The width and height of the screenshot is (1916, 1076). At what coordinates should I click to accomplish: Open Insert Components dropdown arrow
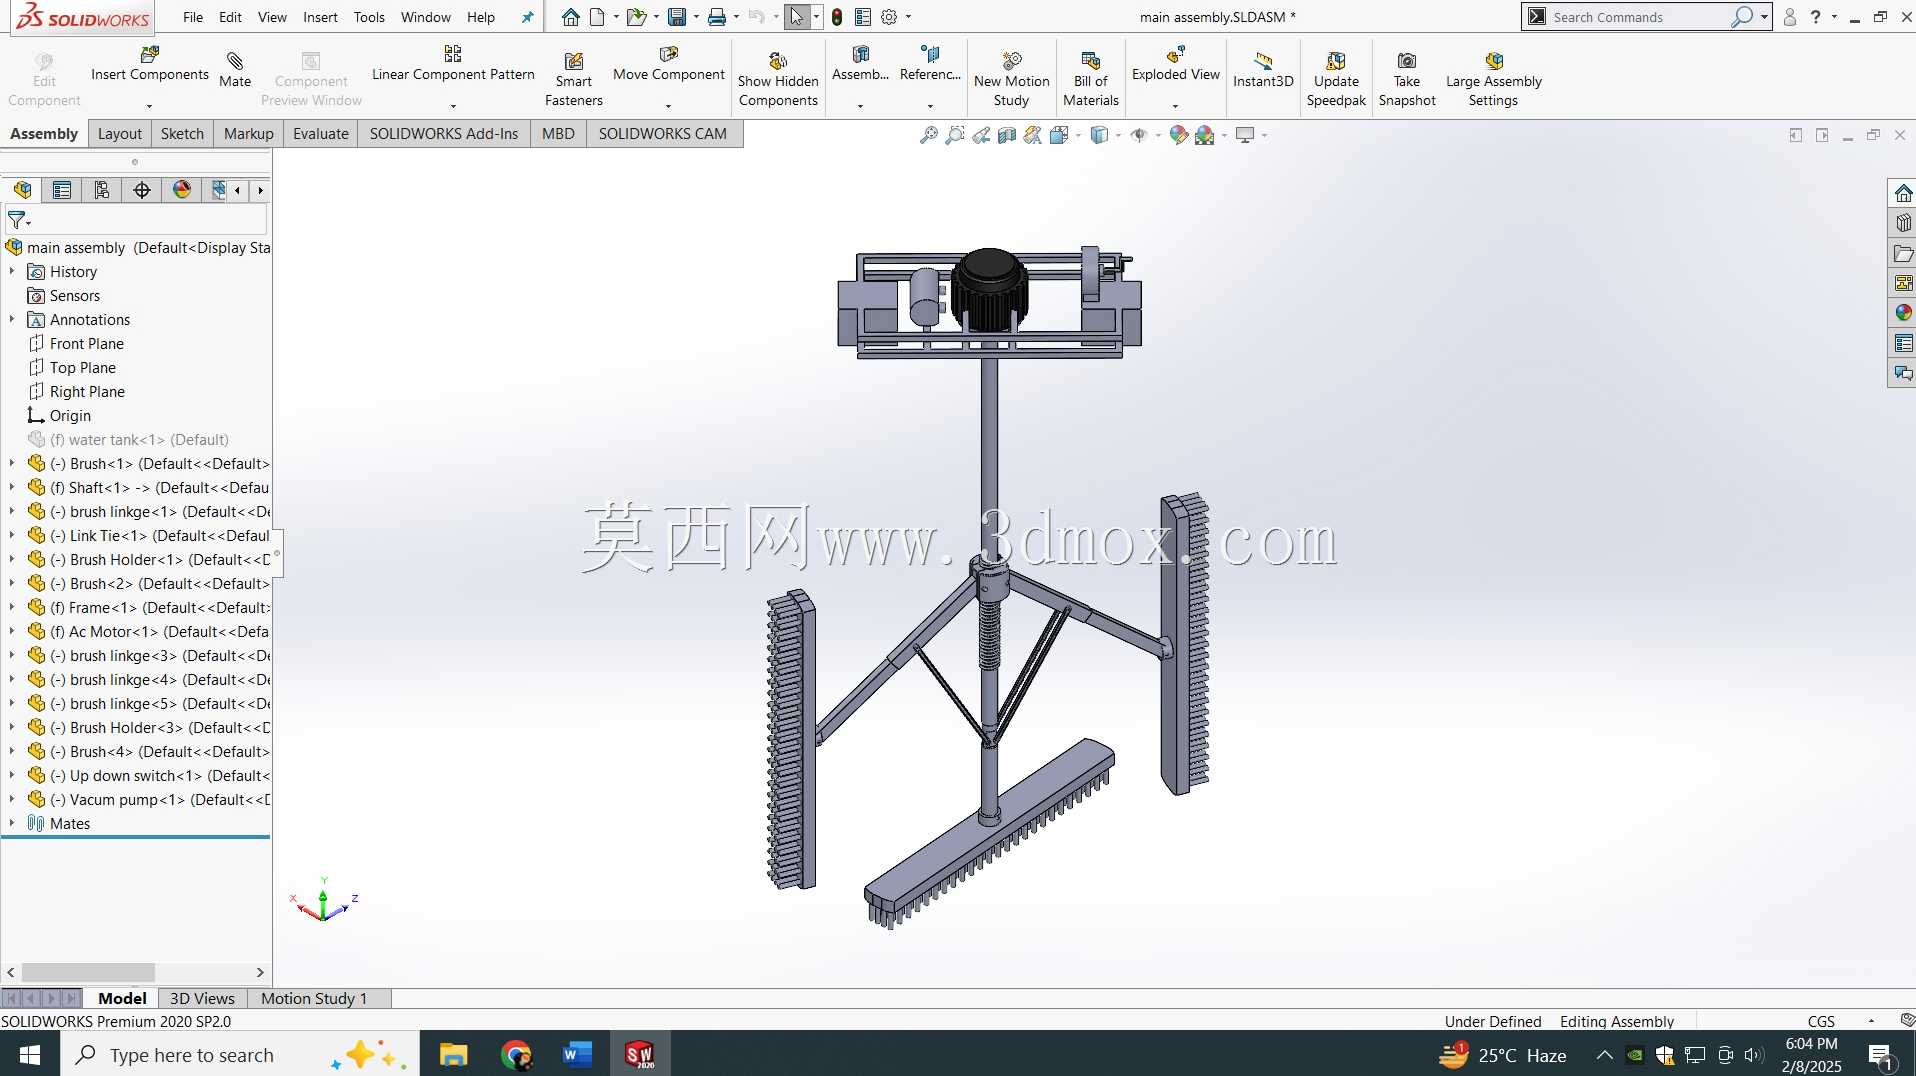click(x=150, y=106)
